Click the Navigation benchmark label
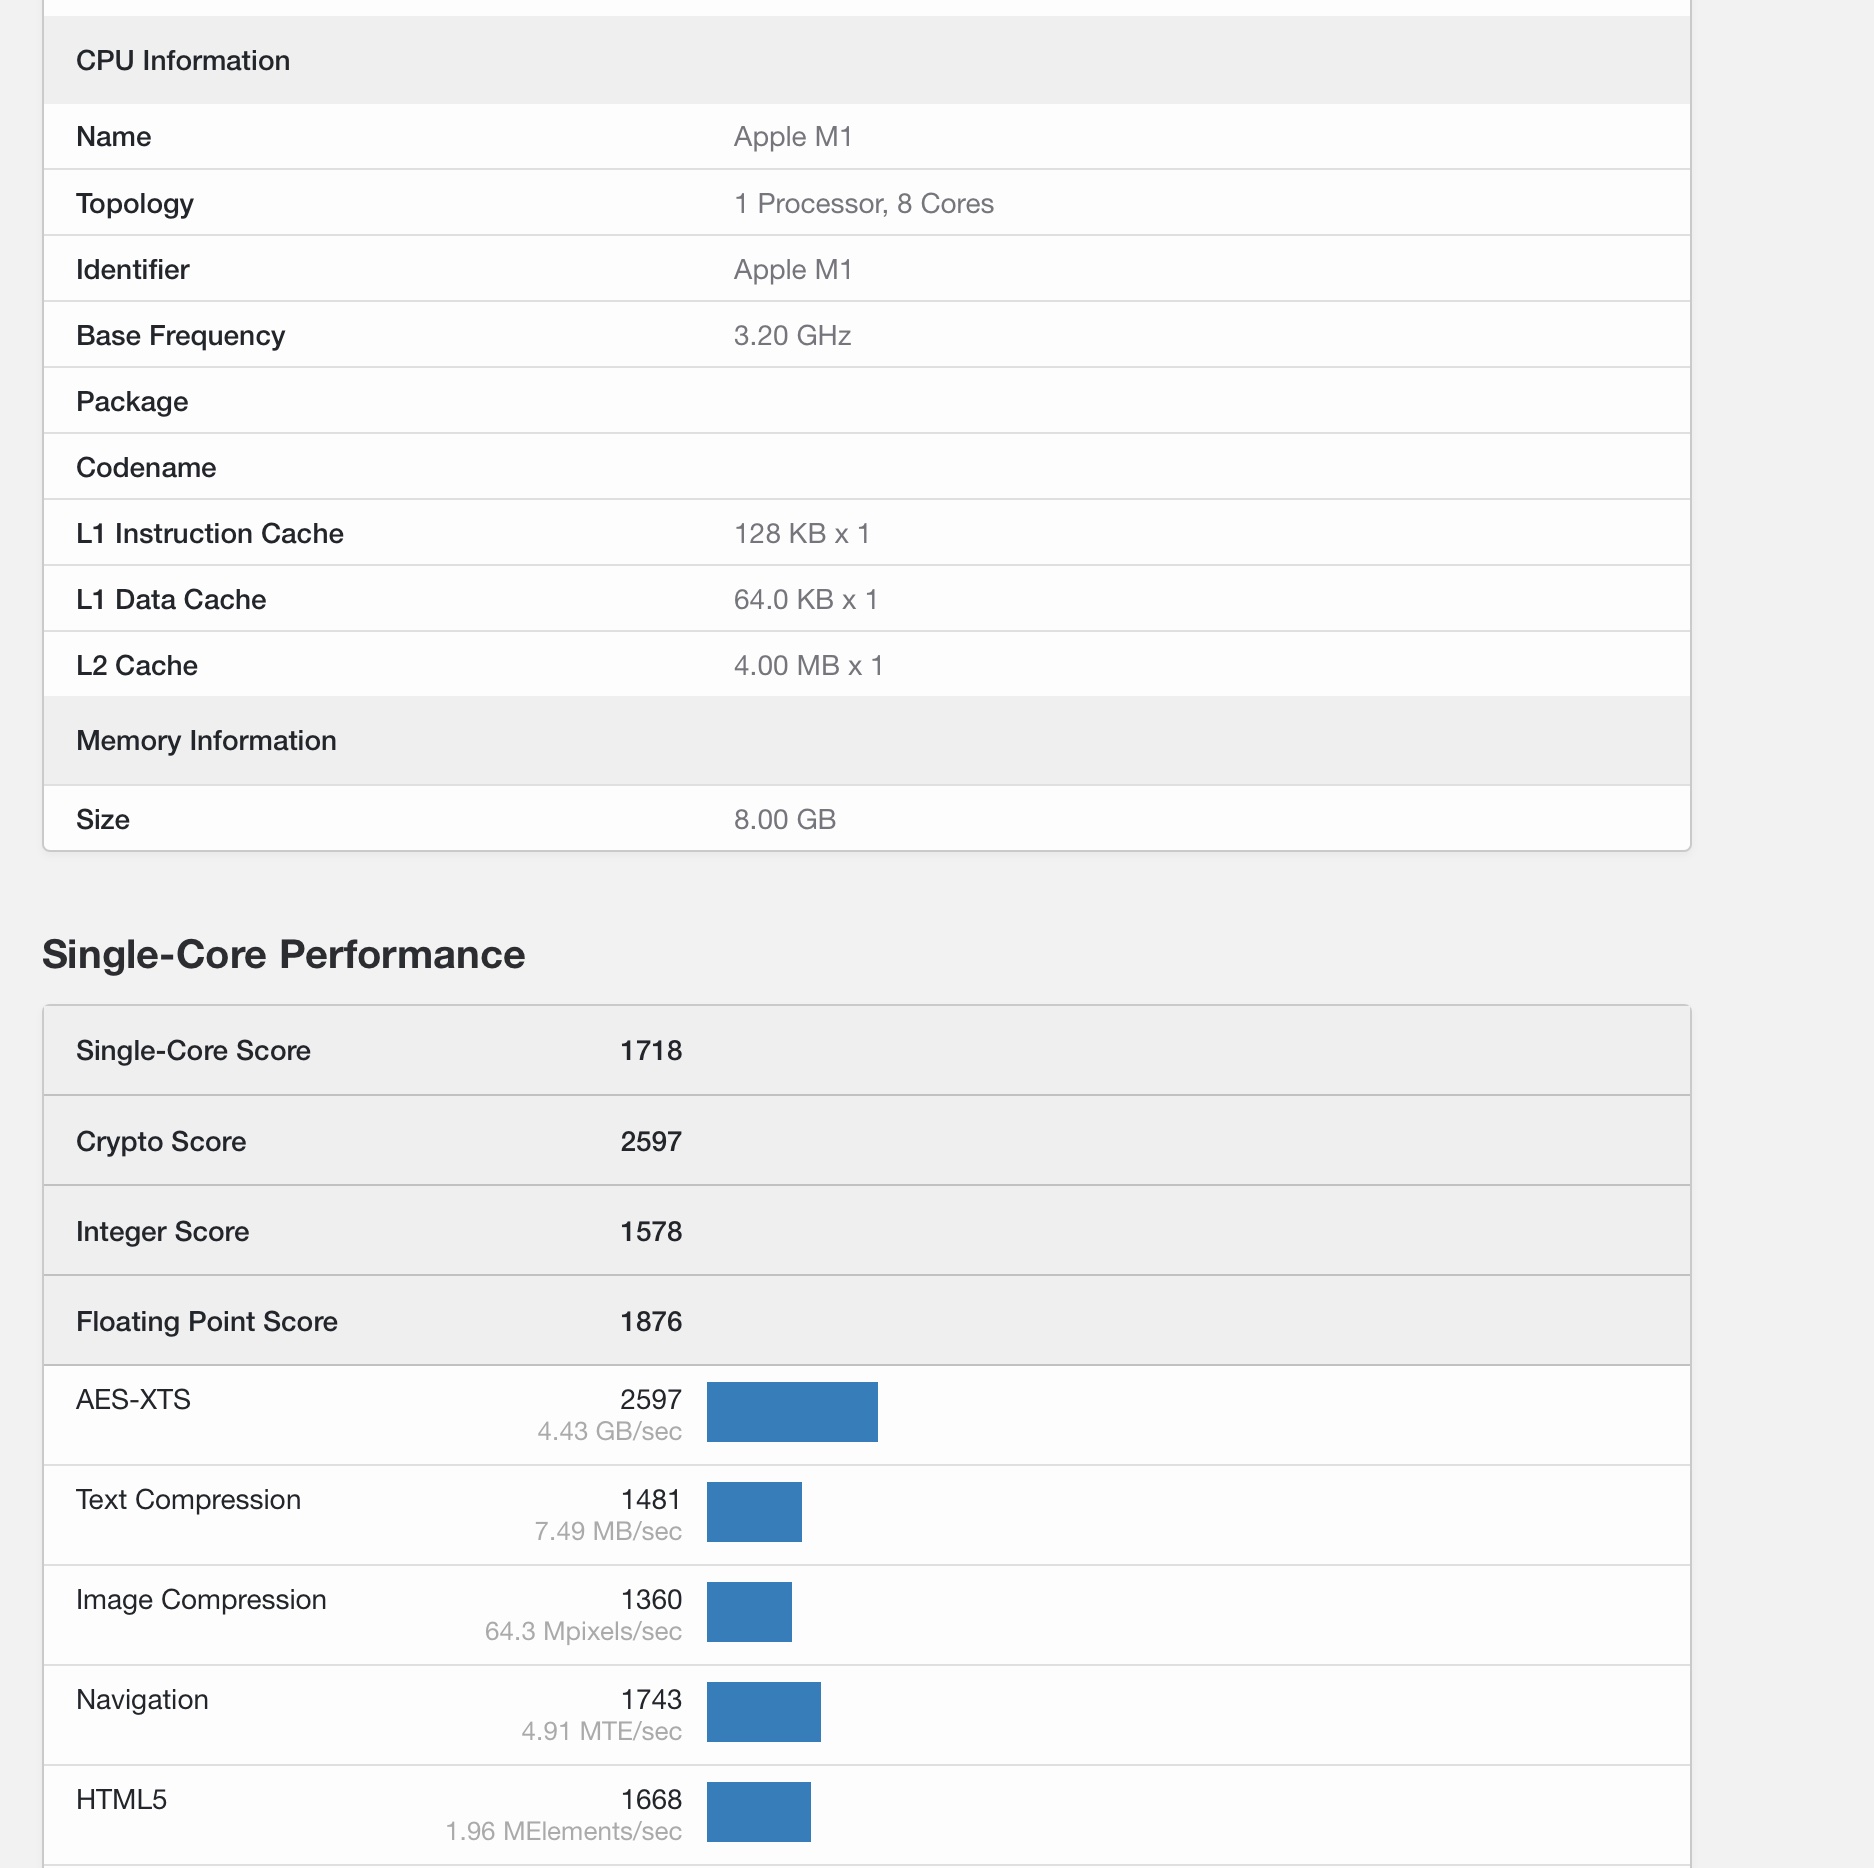Viewport: 1874px width, 1868px height. (142, 1699)
